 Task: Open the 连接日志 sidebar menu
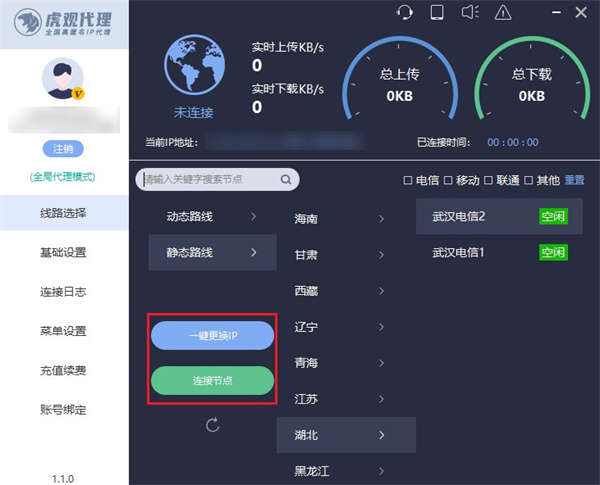click(x=64, y=292)
